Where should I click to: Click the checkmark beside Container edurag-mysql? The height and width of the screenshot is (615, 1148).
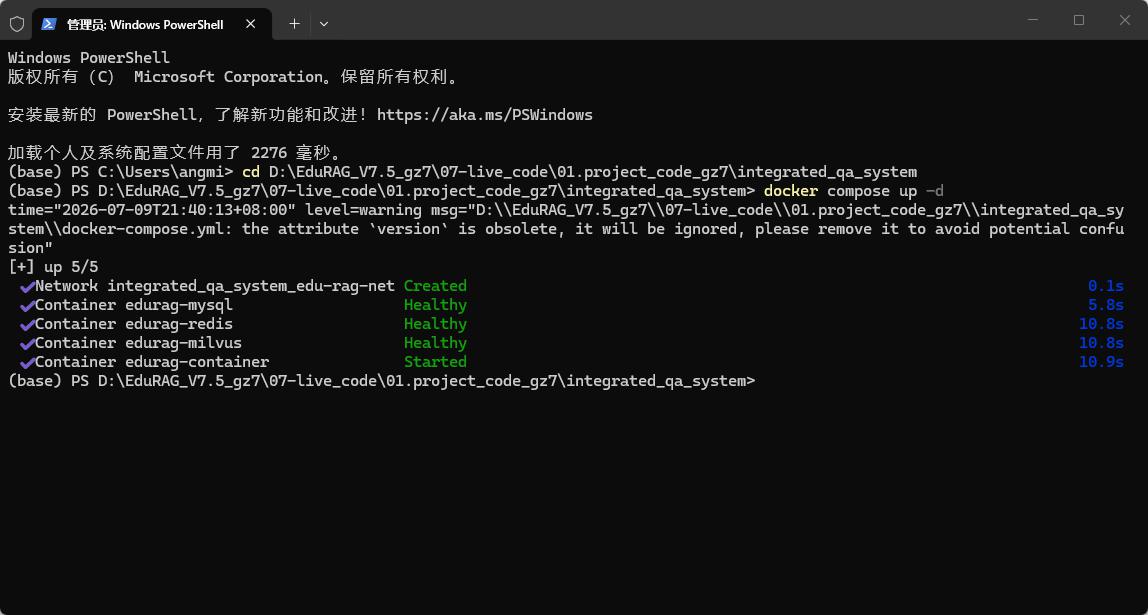(x=27, y=305)
